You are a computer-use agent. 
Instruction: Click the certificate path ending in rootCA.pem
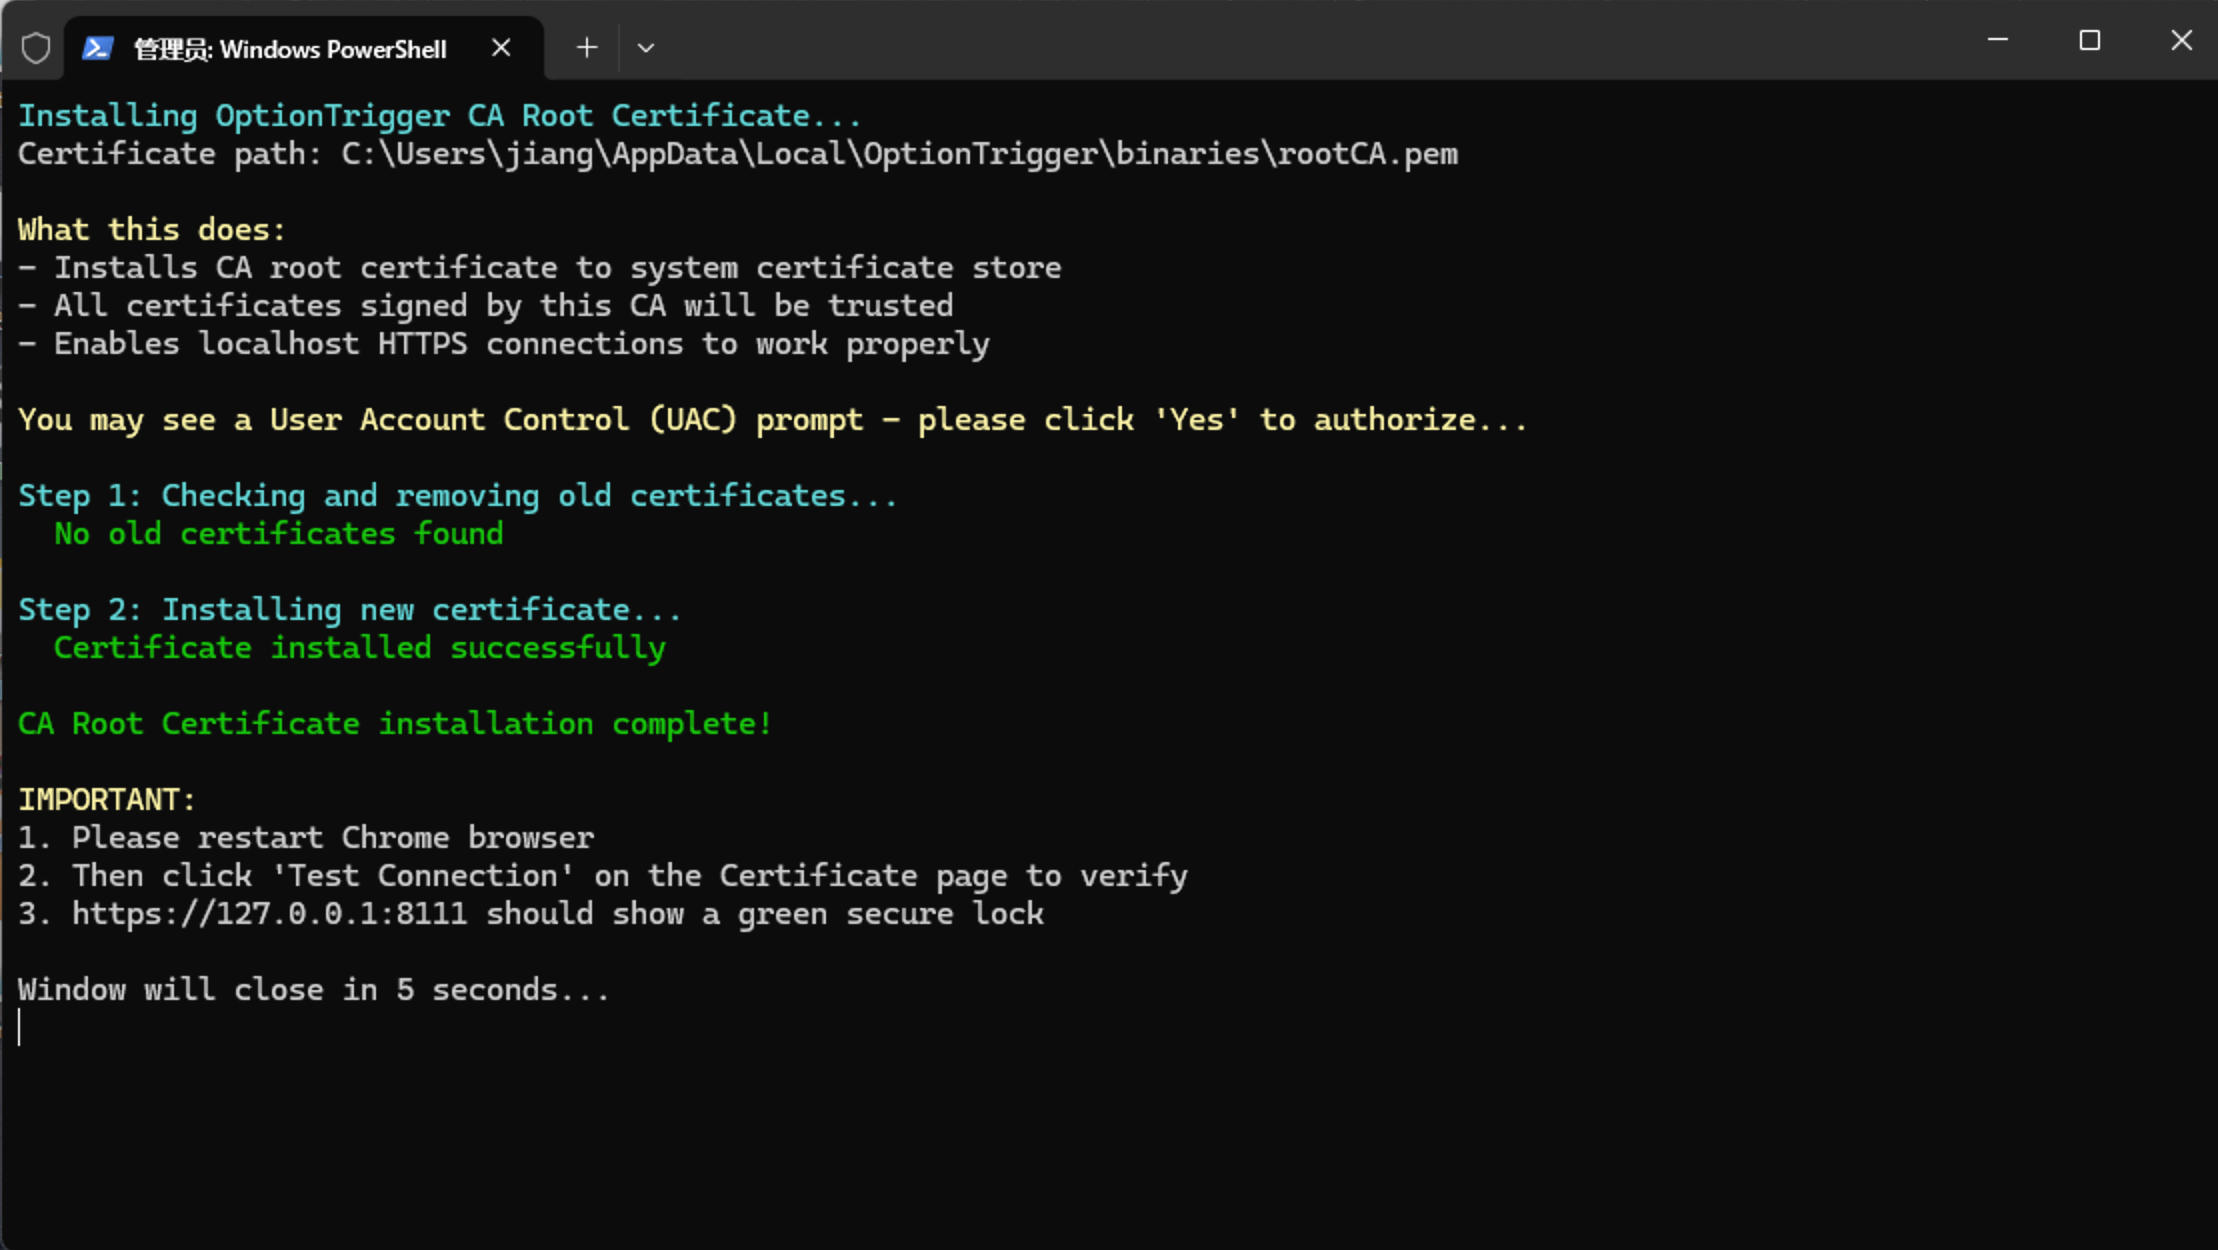click(x=900, y=154)
